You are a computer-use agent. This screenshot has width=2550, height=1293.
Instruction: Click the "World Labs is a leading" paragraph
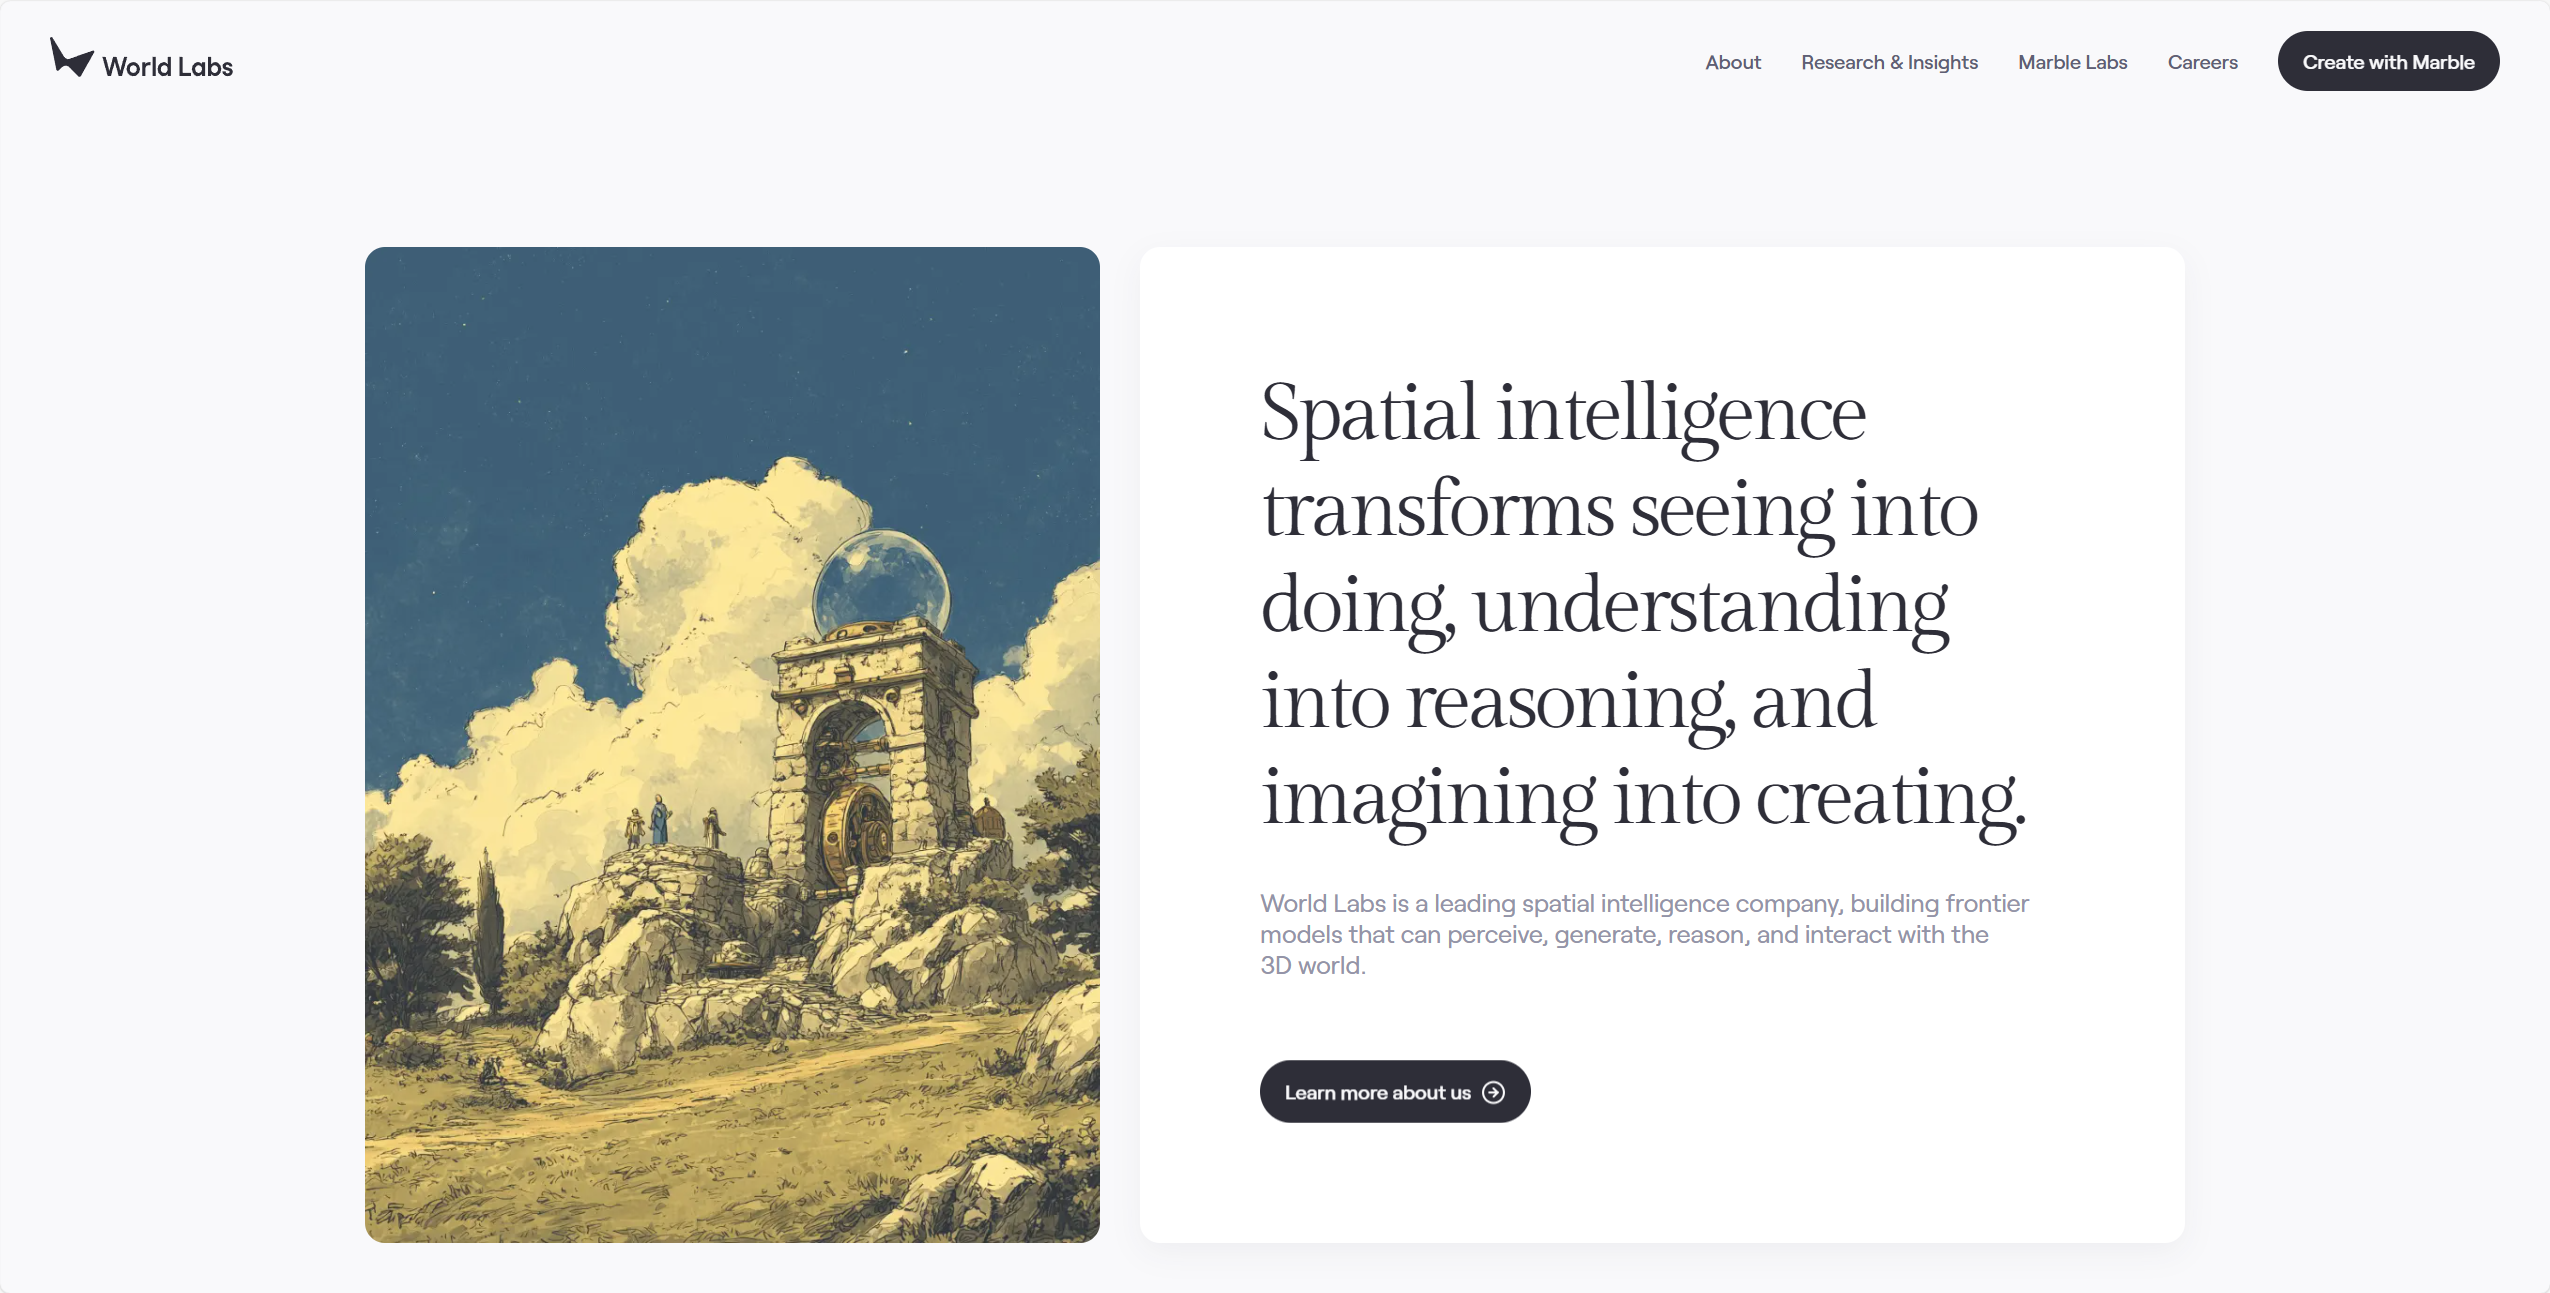tap(1644, 934)
